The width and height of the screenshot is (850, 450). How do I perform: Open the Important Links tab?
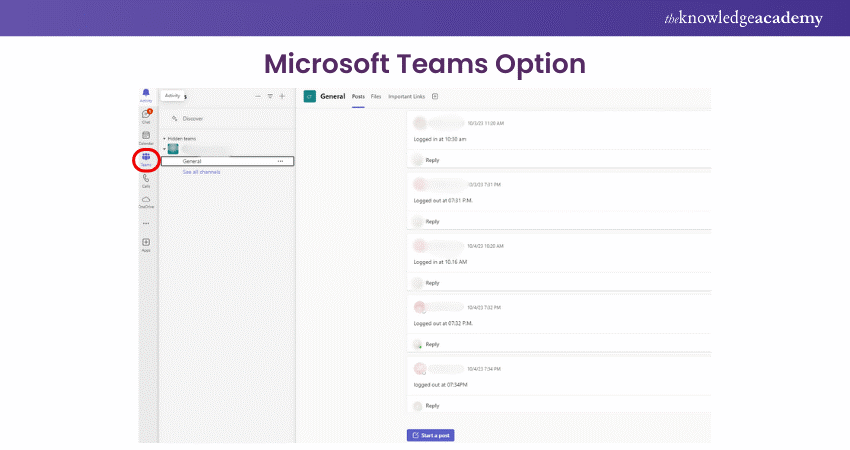click(x=406, y=97)
